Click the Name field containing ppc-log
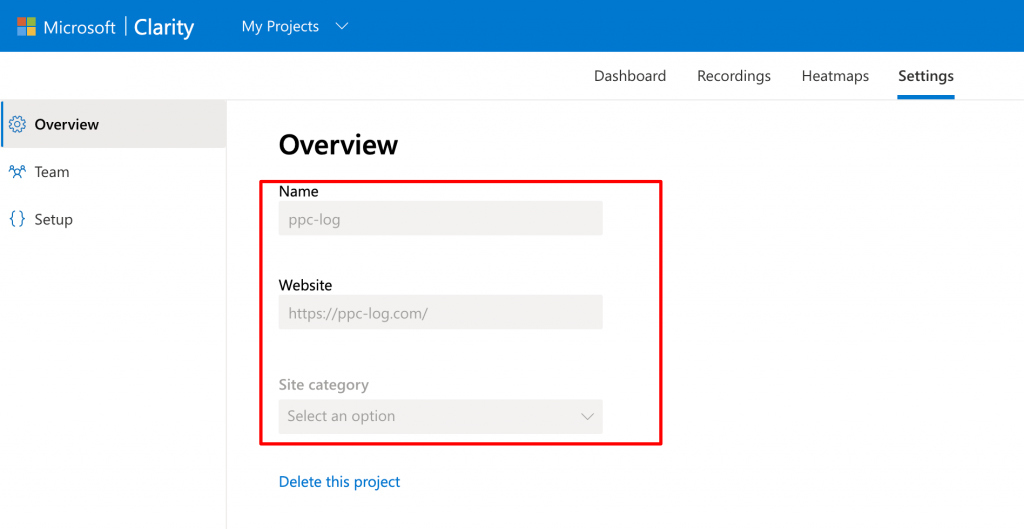The image size is (1024, 529). (440, 218)
